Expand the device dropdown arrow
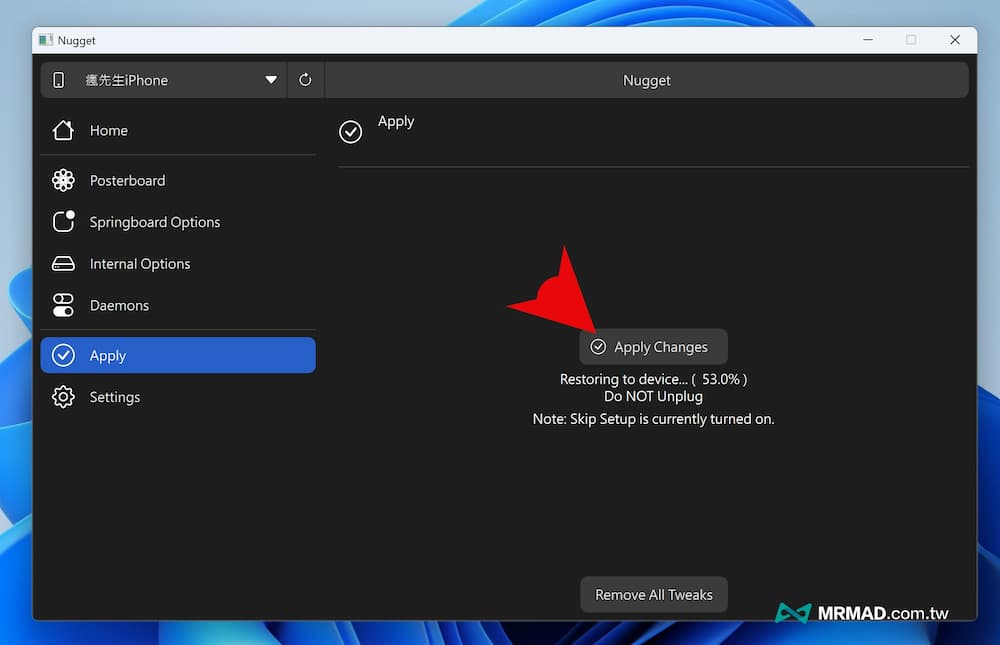This screenshot has height=645, width=1000. tap(271, 80)
